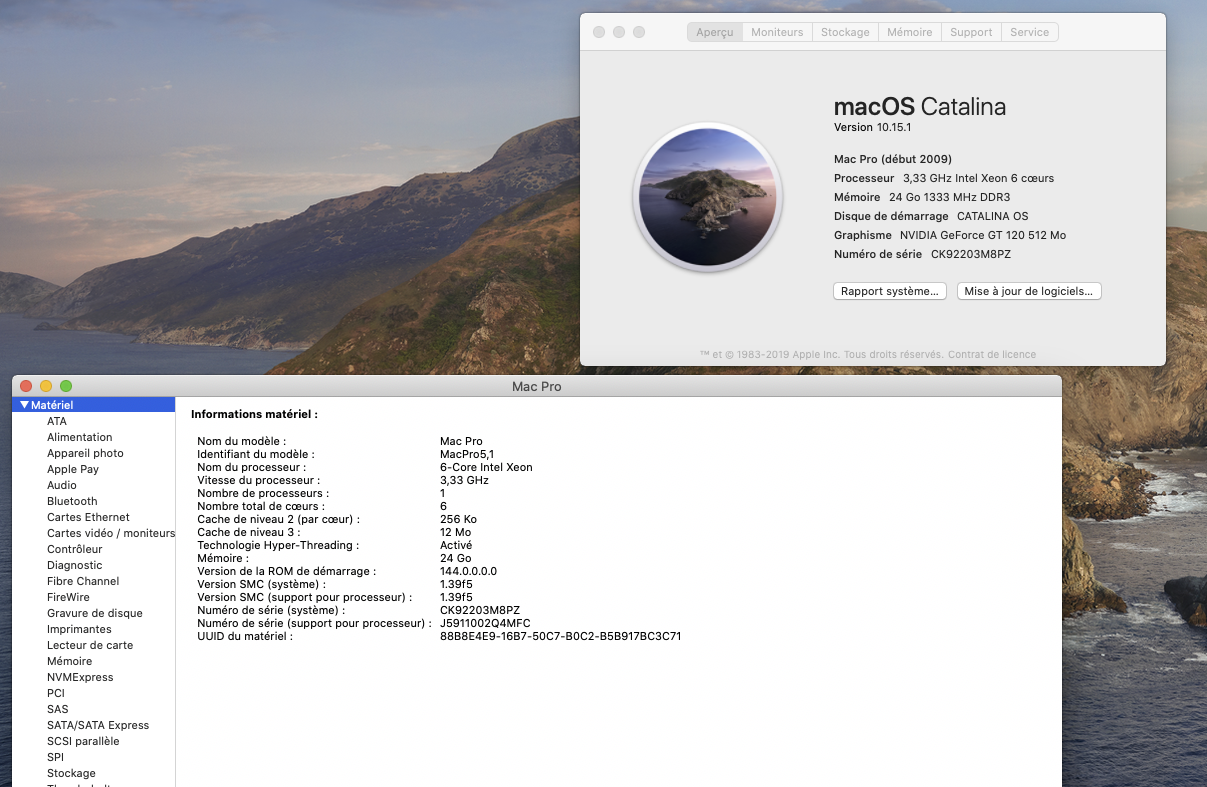Select SAS in the sidebar
The height and width of the screenshot is (787, 1207).
coord(58,709)
